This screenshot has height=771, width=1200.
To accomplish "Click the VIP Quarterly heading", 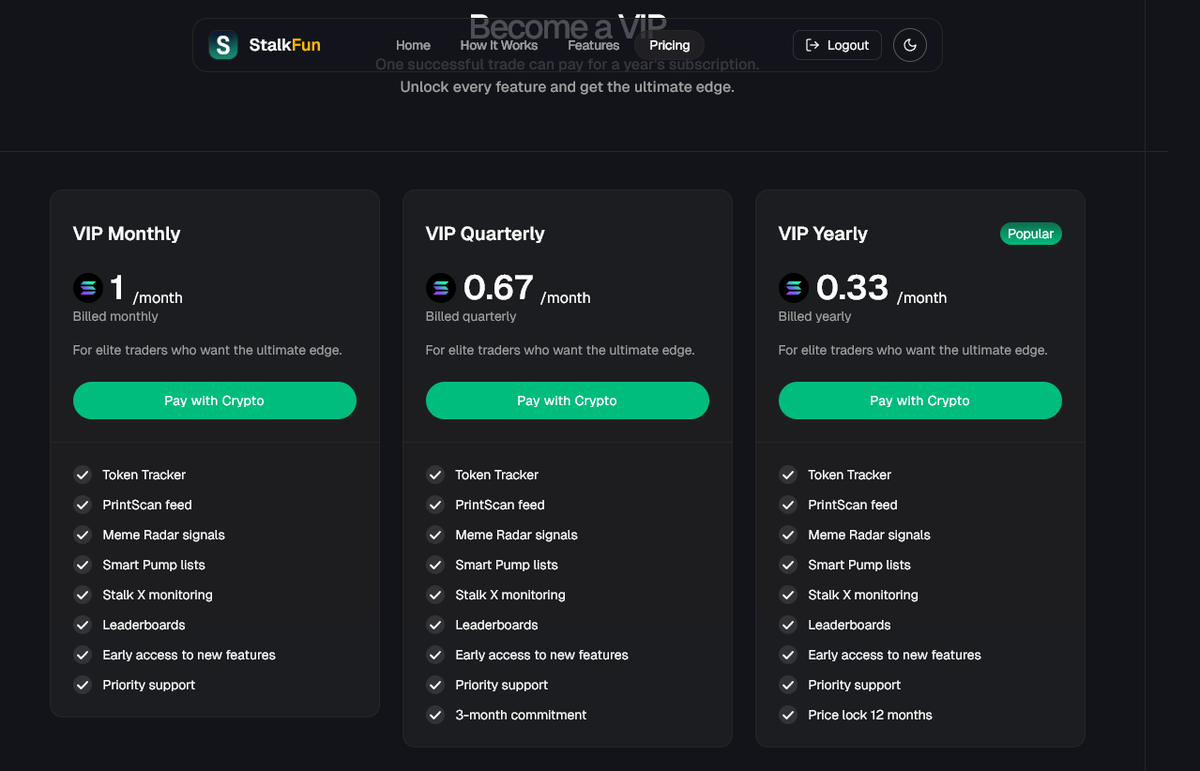I will tap(485, 234).
